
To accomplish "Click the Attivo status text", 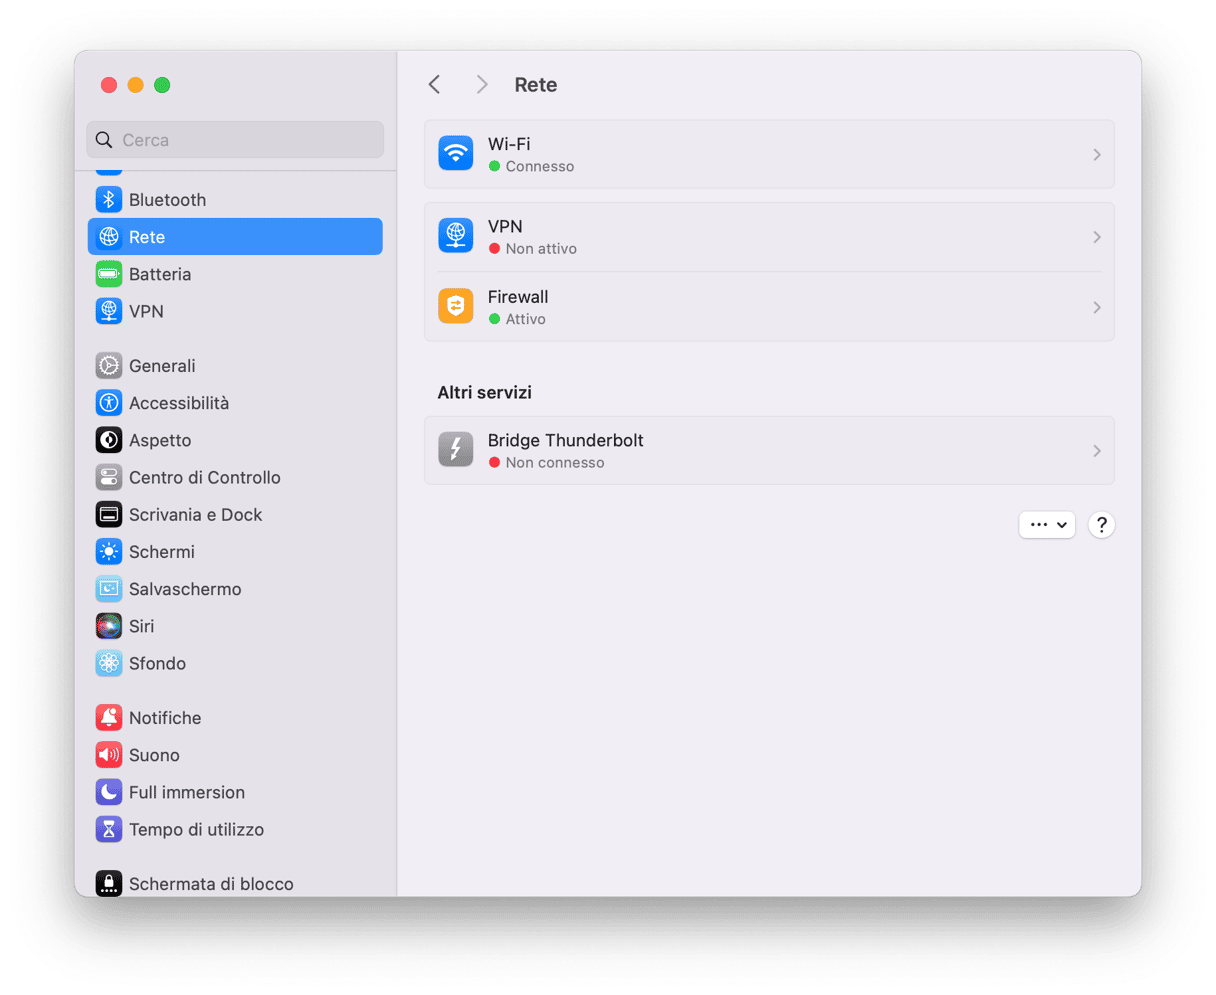I will click(x=526, y=319).
